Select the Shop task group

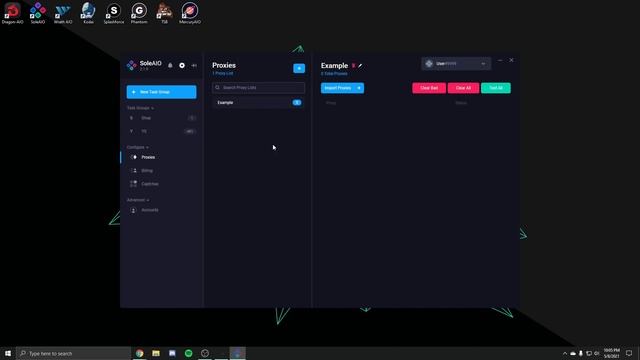[162, 118]
